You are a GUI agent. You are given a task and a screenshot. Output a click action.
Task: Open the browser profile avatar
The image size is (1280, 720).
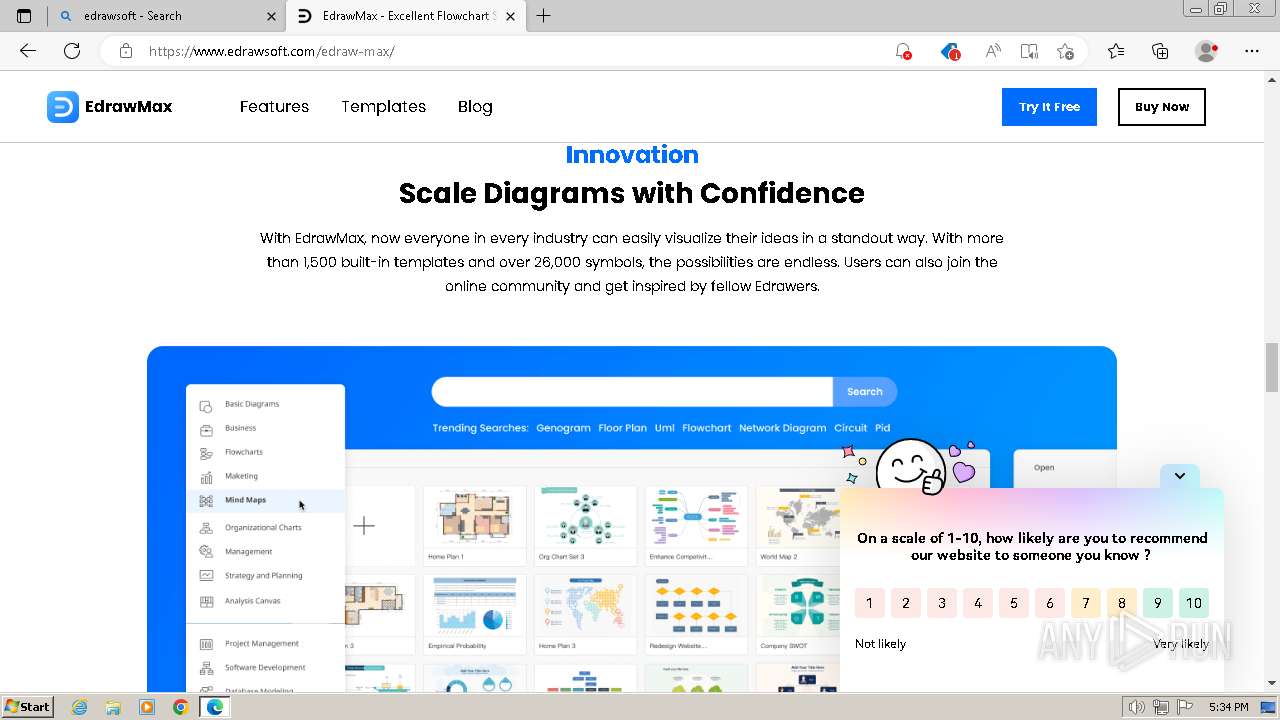pyautogui.click(x=1207, y=51)
